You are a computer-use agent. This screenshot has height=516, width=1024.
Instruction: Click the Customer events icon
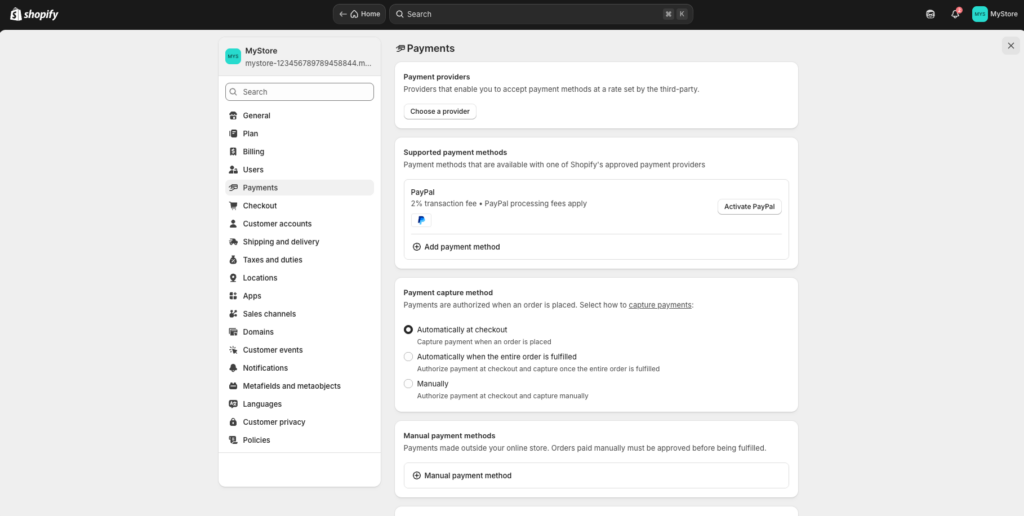233,350
